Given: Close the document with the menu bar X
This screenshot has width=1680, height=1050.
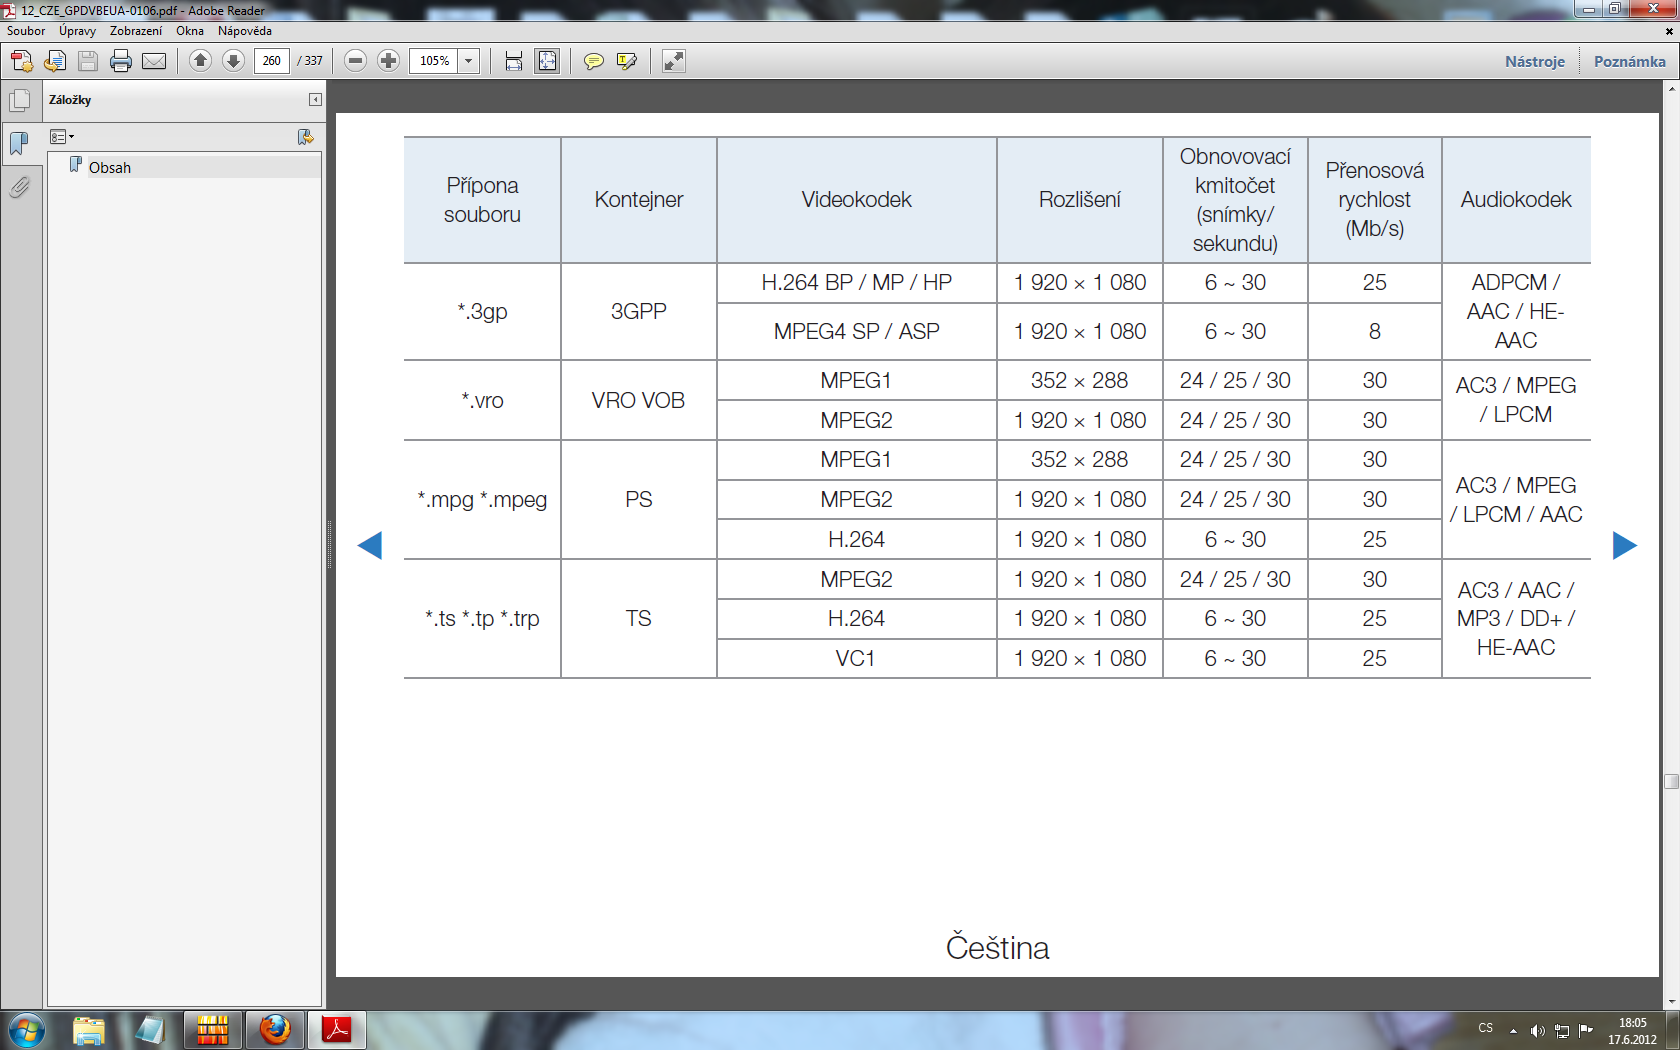Looking at the screenshot, I should tap(1668, 31).
